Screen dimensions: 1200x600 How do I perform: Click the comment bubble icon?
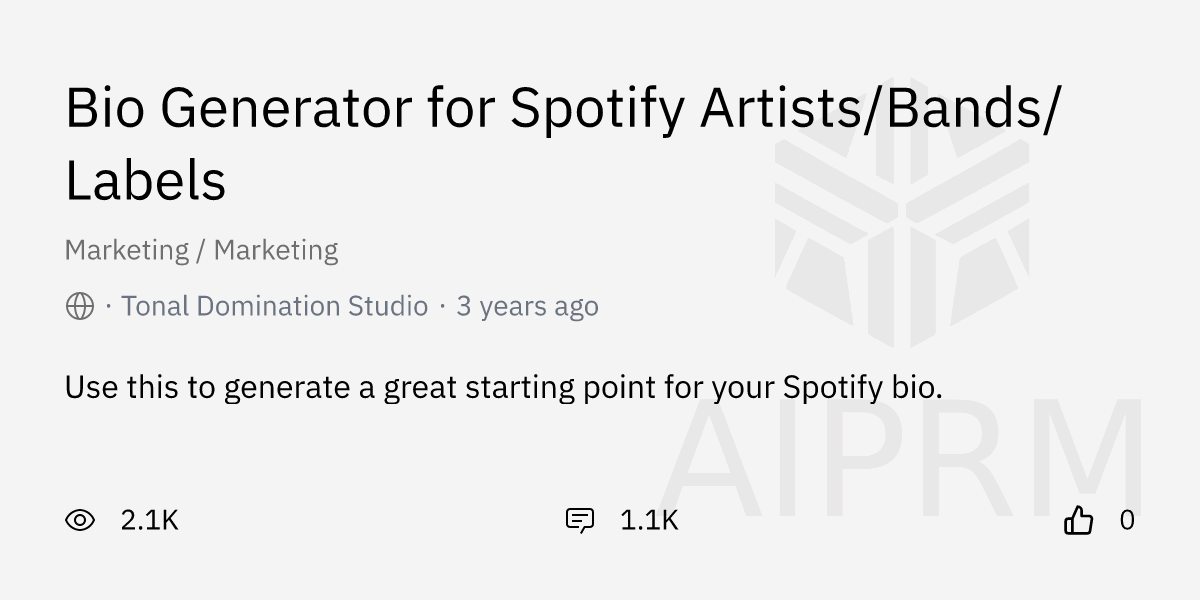pos(580,520)
